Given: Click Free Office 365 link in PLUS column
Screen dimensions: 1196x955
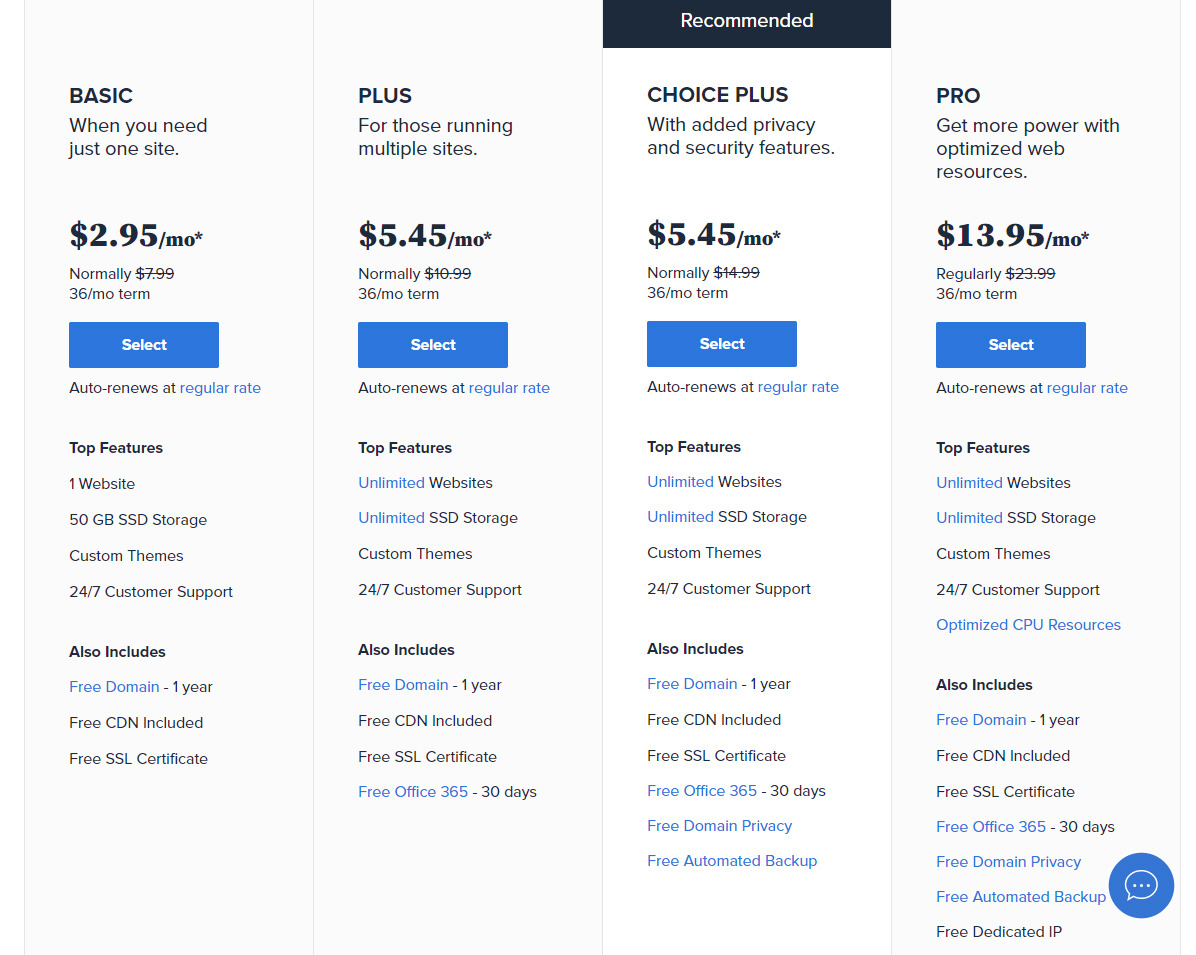Looking at the screenshot, I should (413, 790).
